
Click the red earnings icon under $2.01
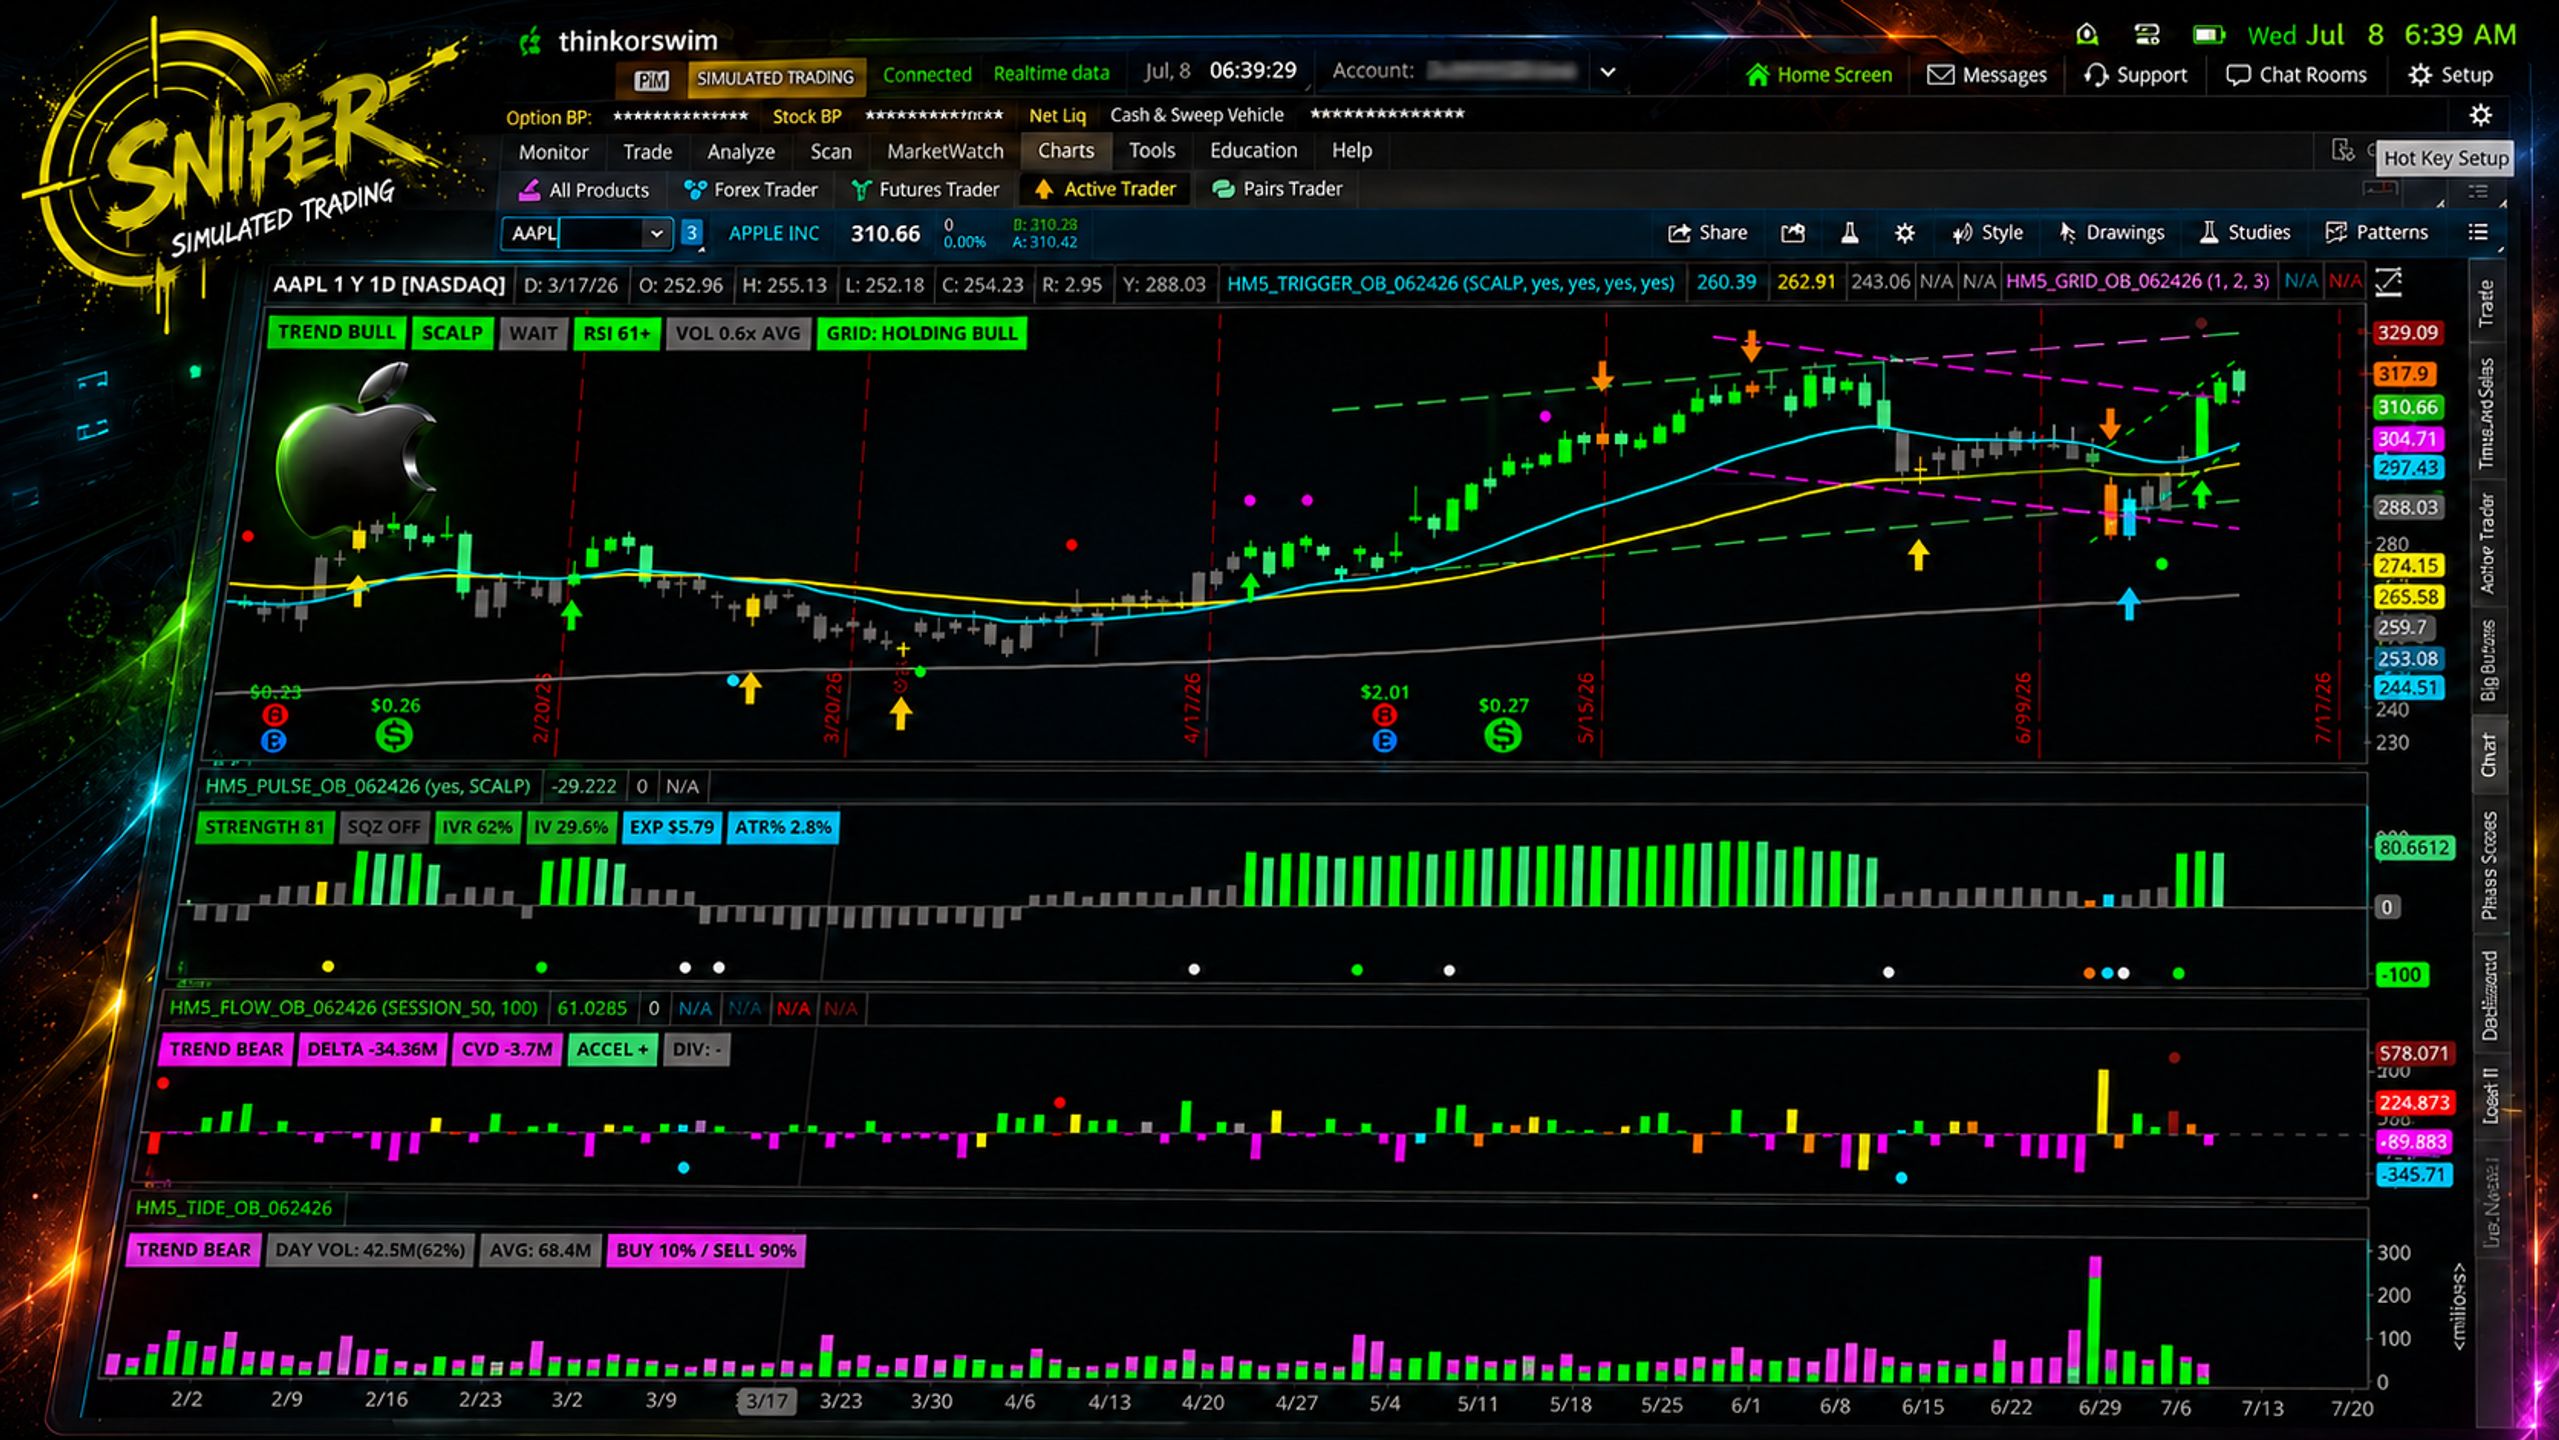pos(1384,715)
